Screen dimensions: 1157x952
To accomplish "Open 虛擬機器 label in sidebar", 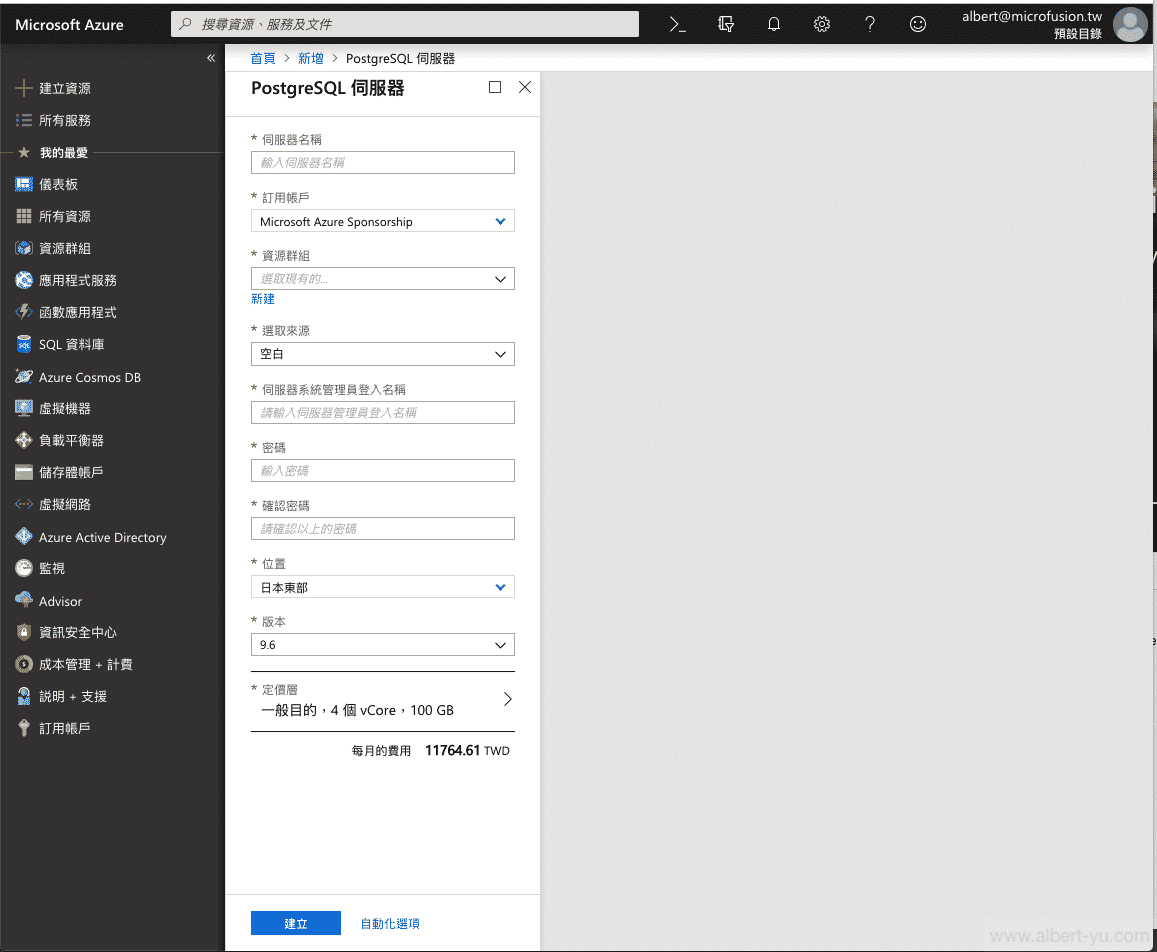I will (x=65, y=408).
